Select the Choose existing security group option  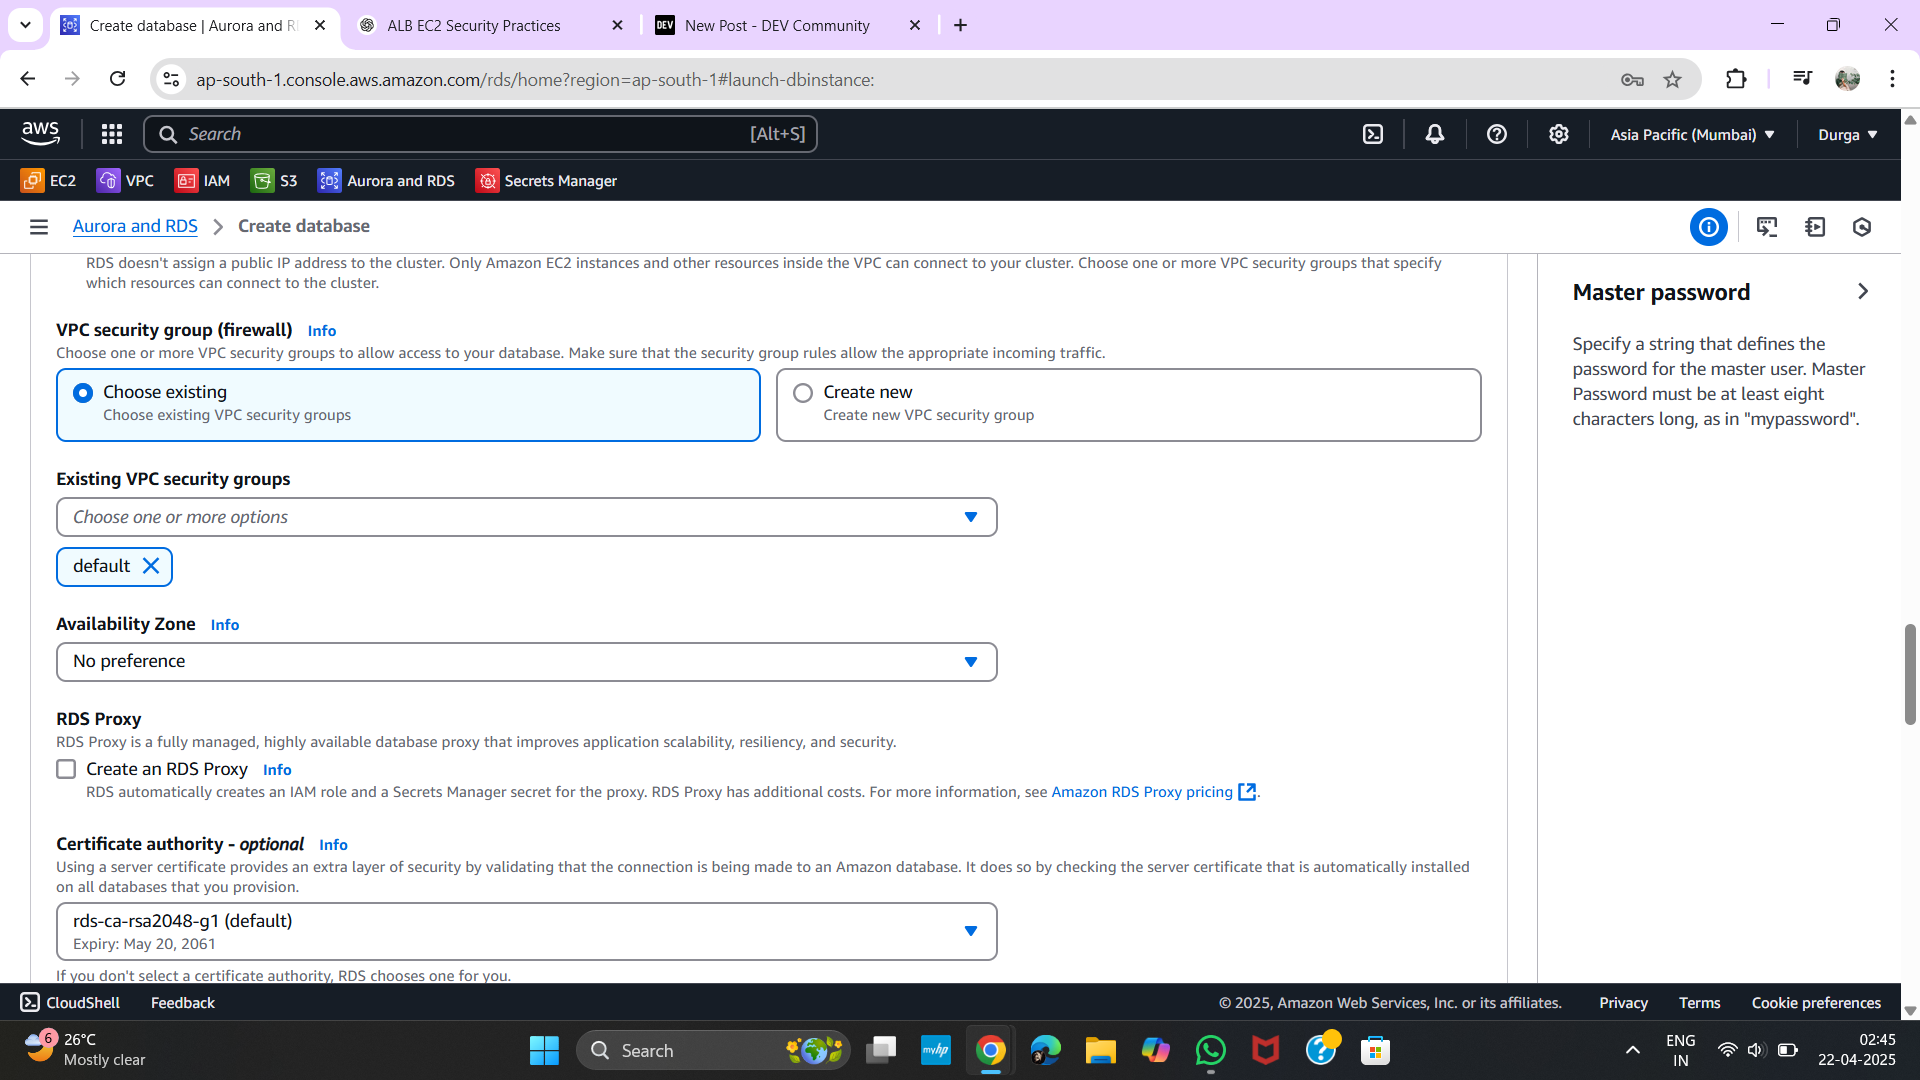[x=408, y=405]
